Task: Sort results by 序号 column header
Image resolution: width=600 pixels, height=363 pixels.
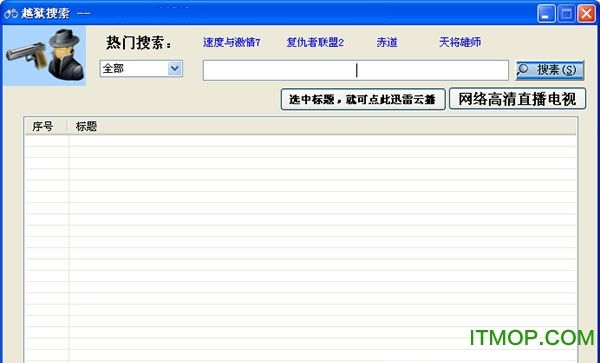Action: (46, 127)
